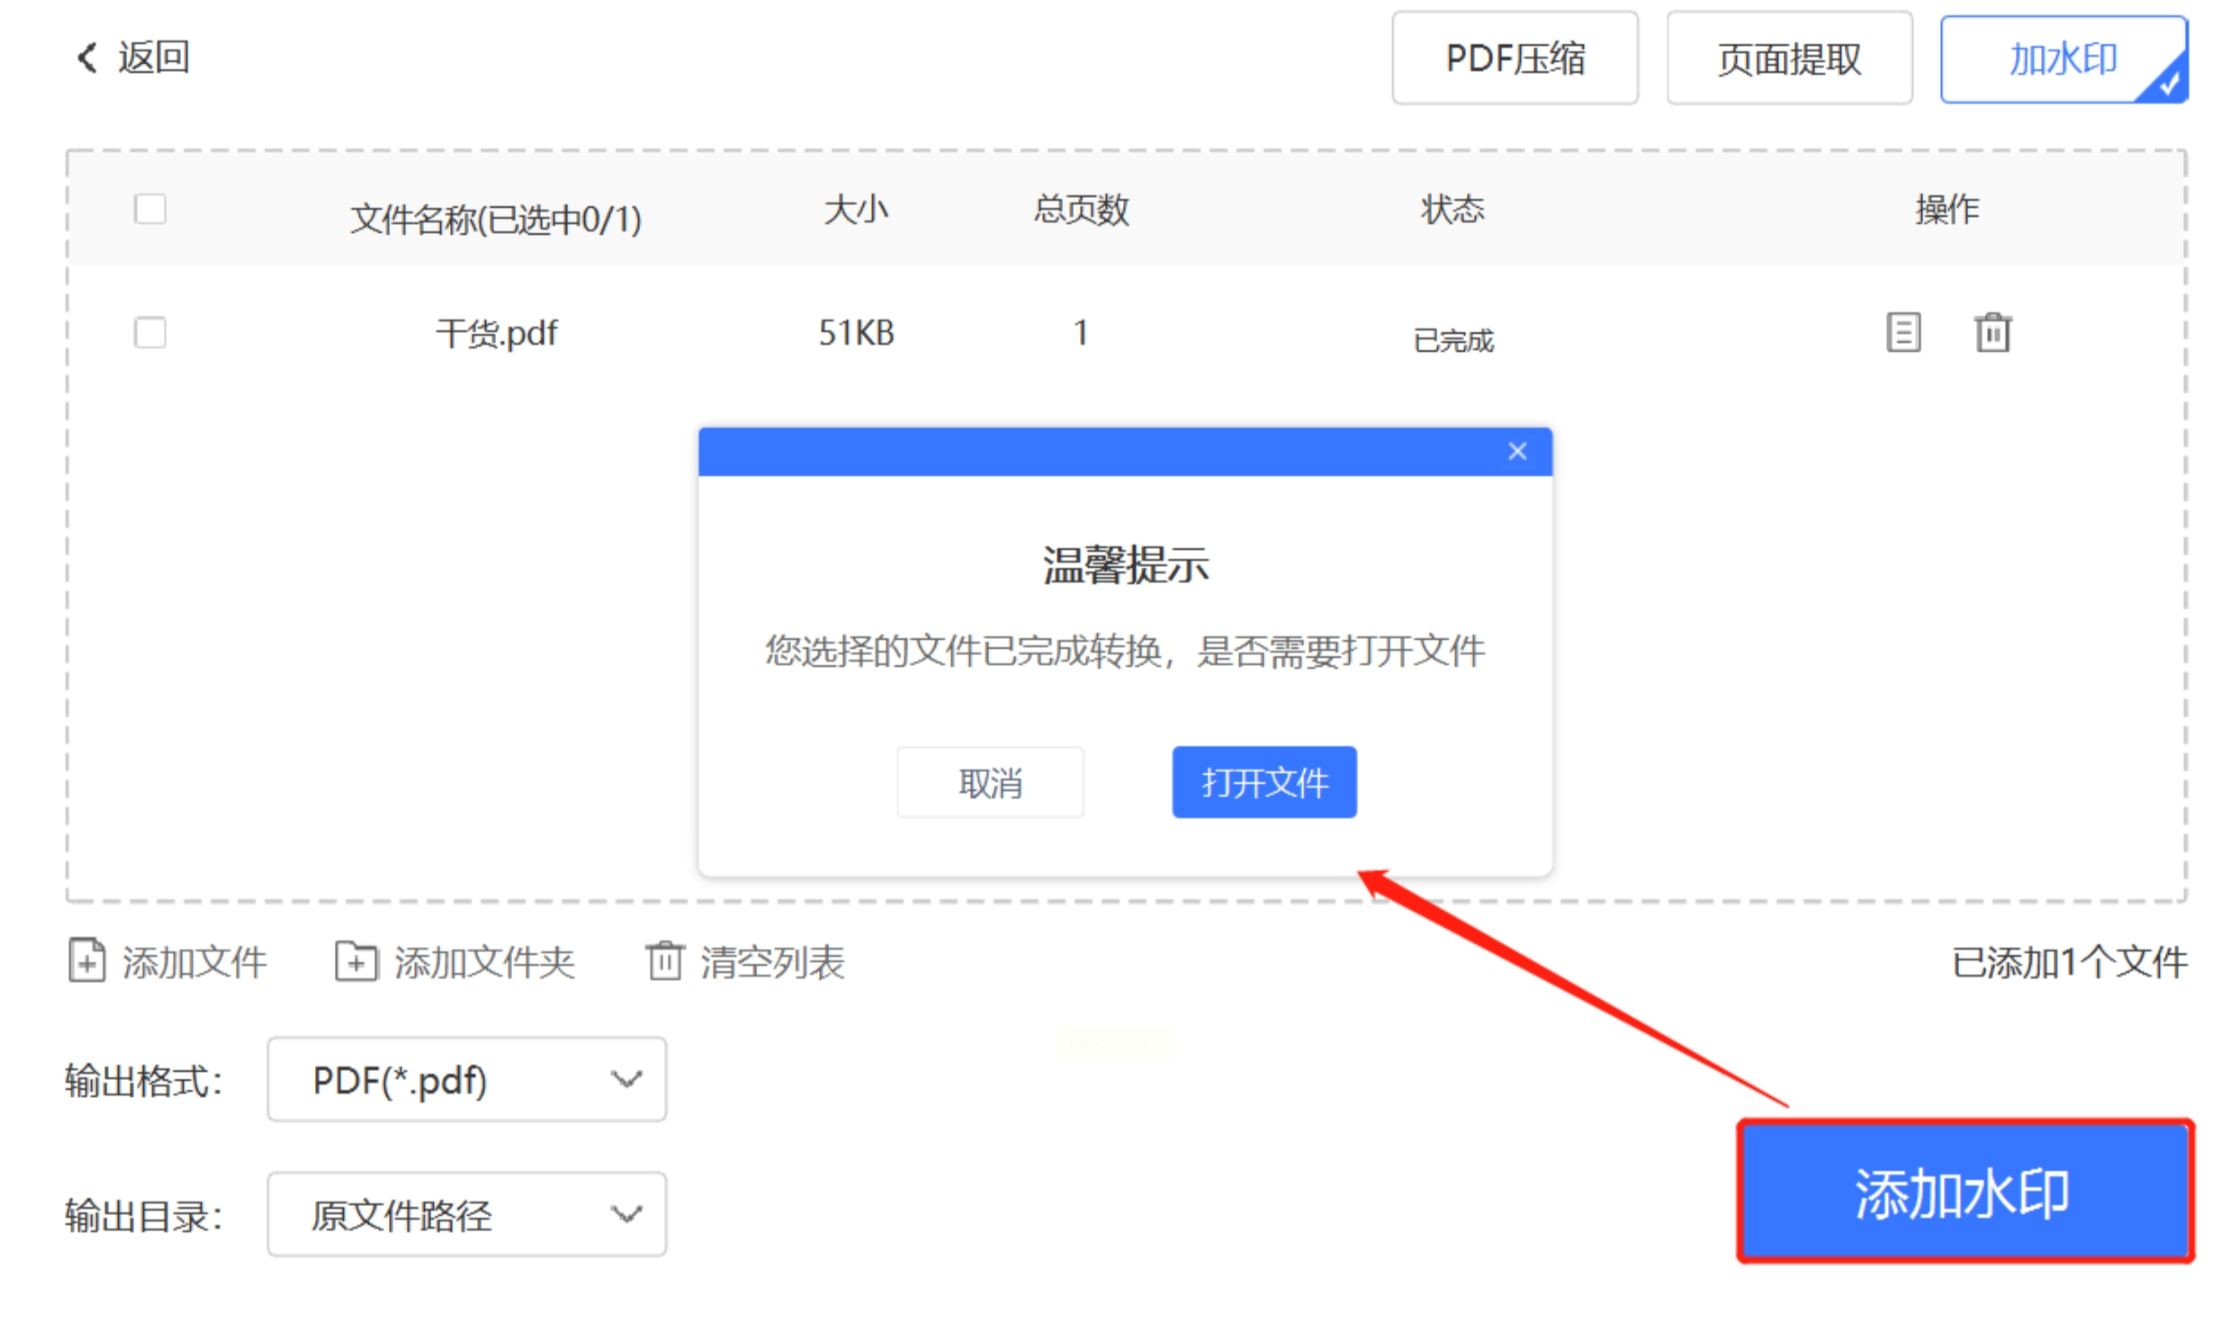The height and width of the screenshot is (1317, 2235).
Task: Switch to the 页面提取 tab
Action: (x=1788, y=59)
